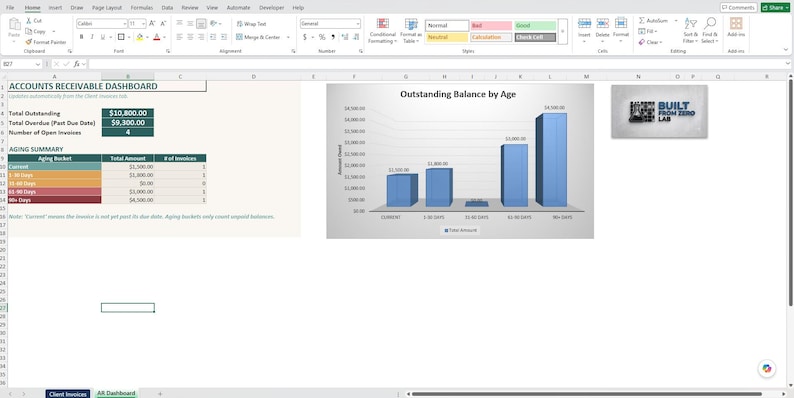The image size is (794, 398).
Task: Click the Orientation text-angle icon
Action: (214, 24)
